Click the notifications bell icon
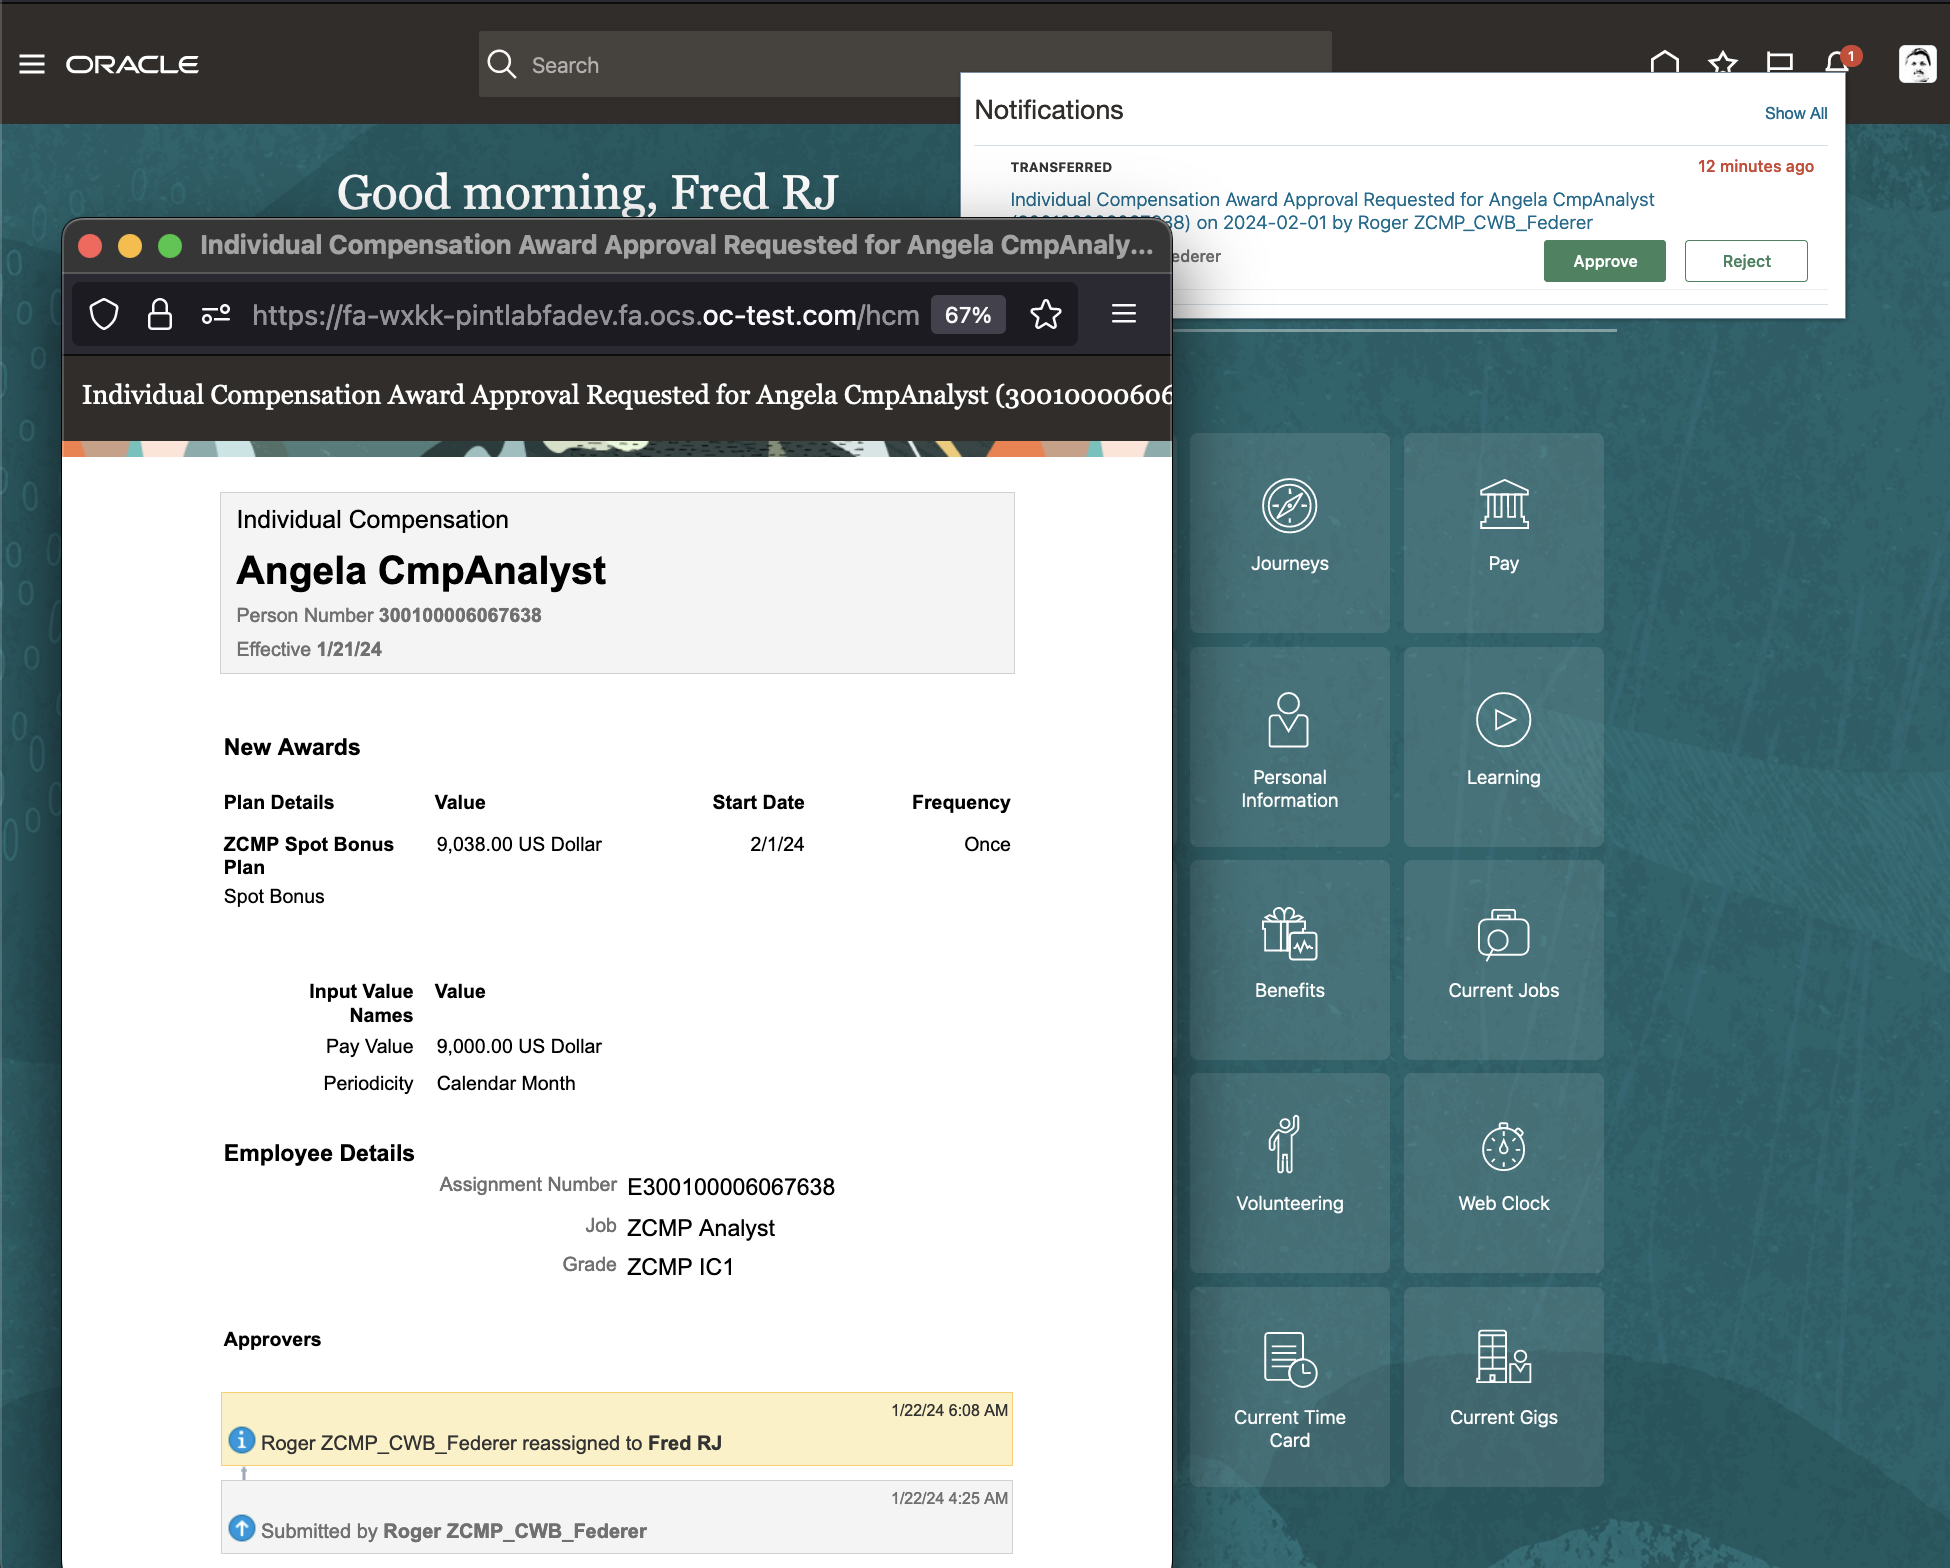 click(1837, 62)
